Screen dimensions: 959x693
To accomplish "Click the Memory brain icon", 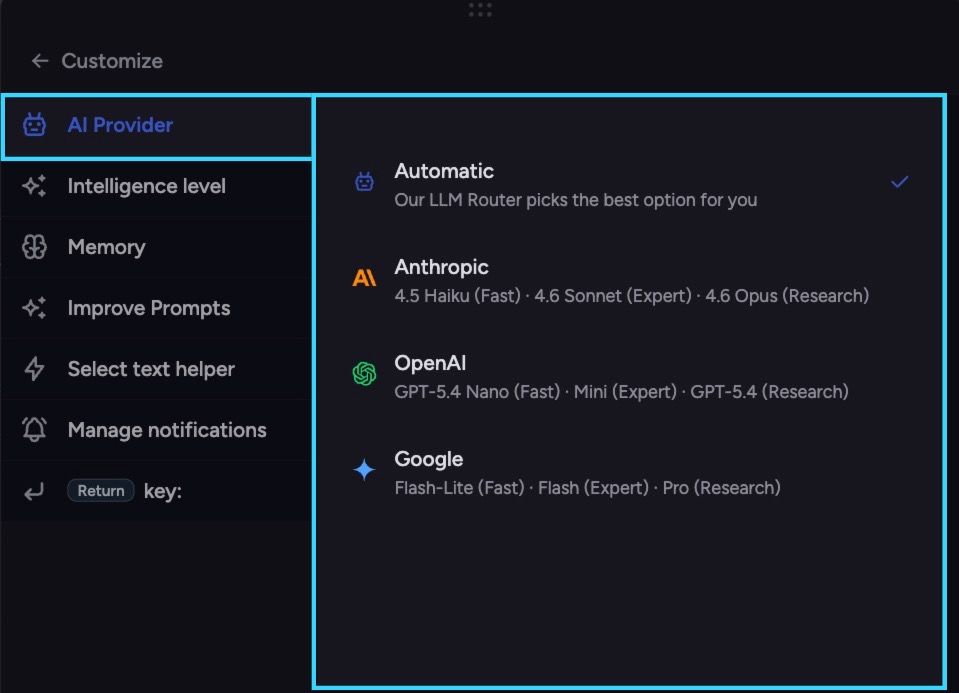I will (34, 247).
